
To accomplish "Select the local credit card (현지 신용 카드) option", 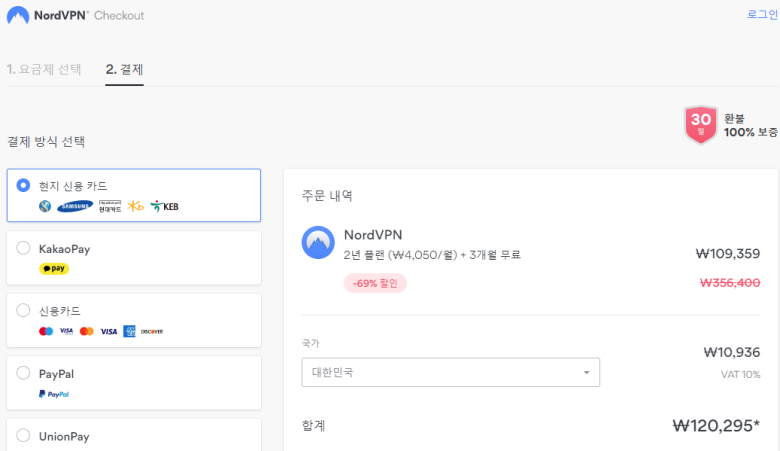I will (23, 185).
